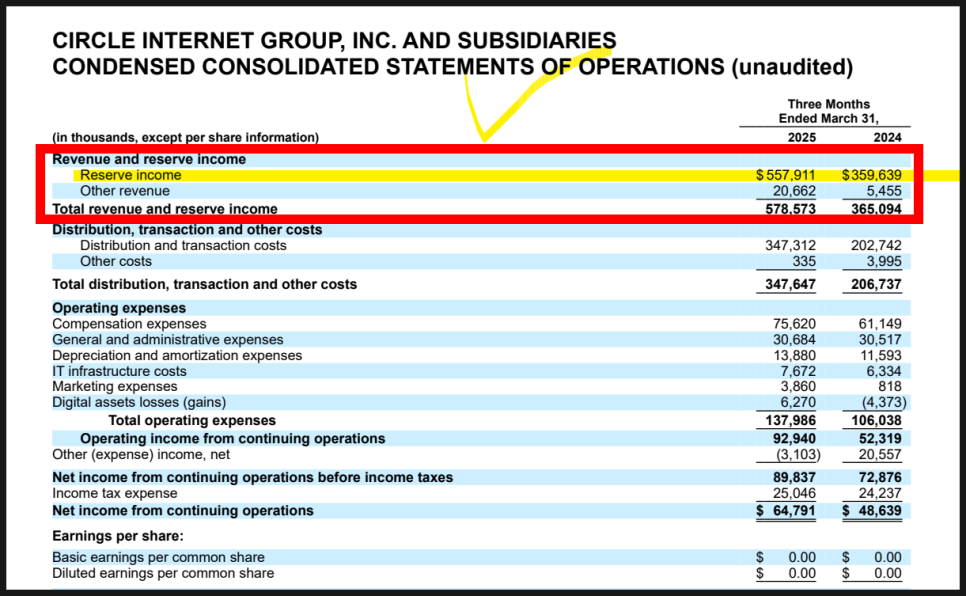The image size is (966, 596).
Task: Select the note "(in thousands, except per share information)"
Action: 185,137
